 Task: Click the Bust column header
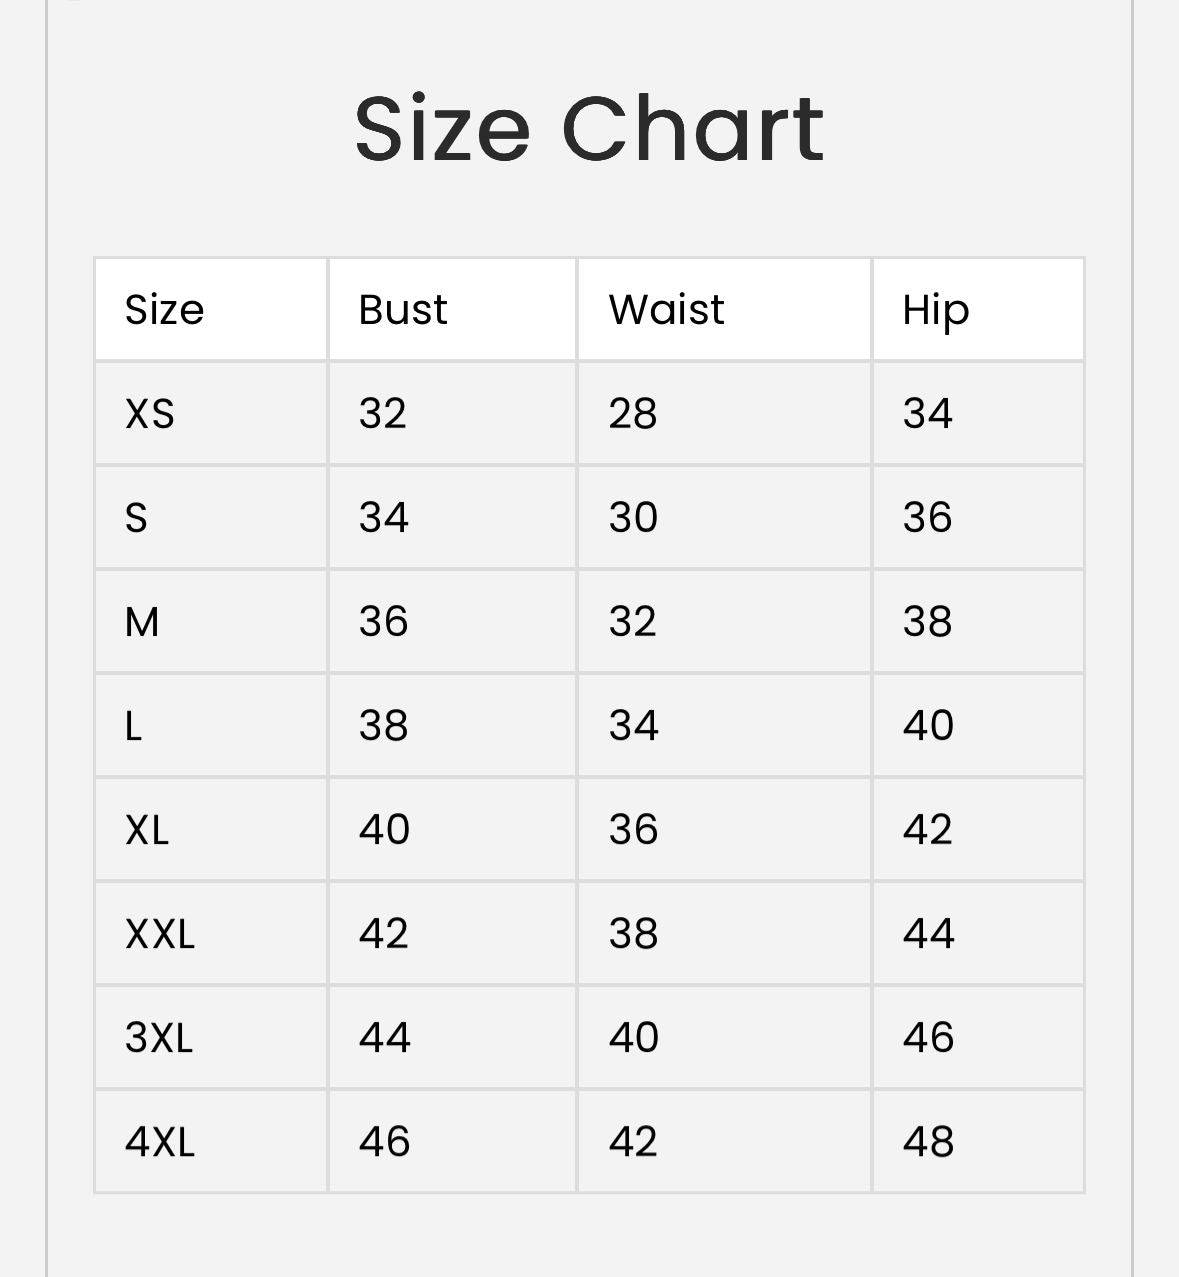403,310
